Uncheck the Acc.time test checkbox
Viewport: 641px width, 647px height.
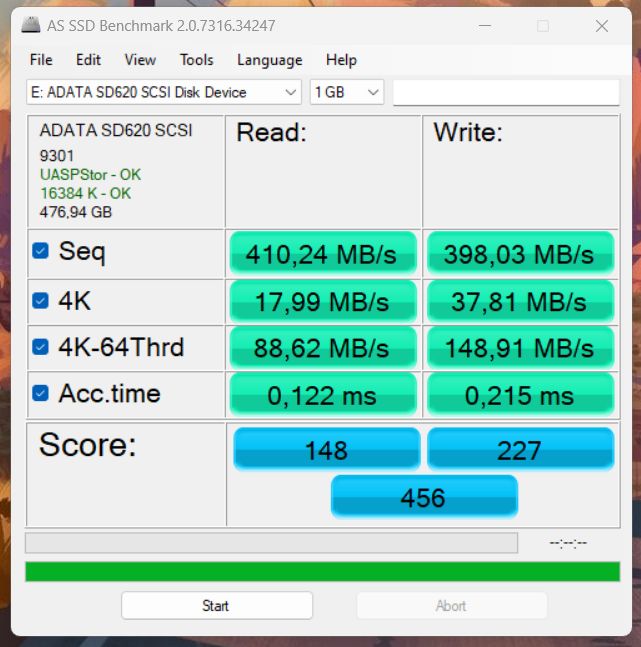(x=40, y=393)
